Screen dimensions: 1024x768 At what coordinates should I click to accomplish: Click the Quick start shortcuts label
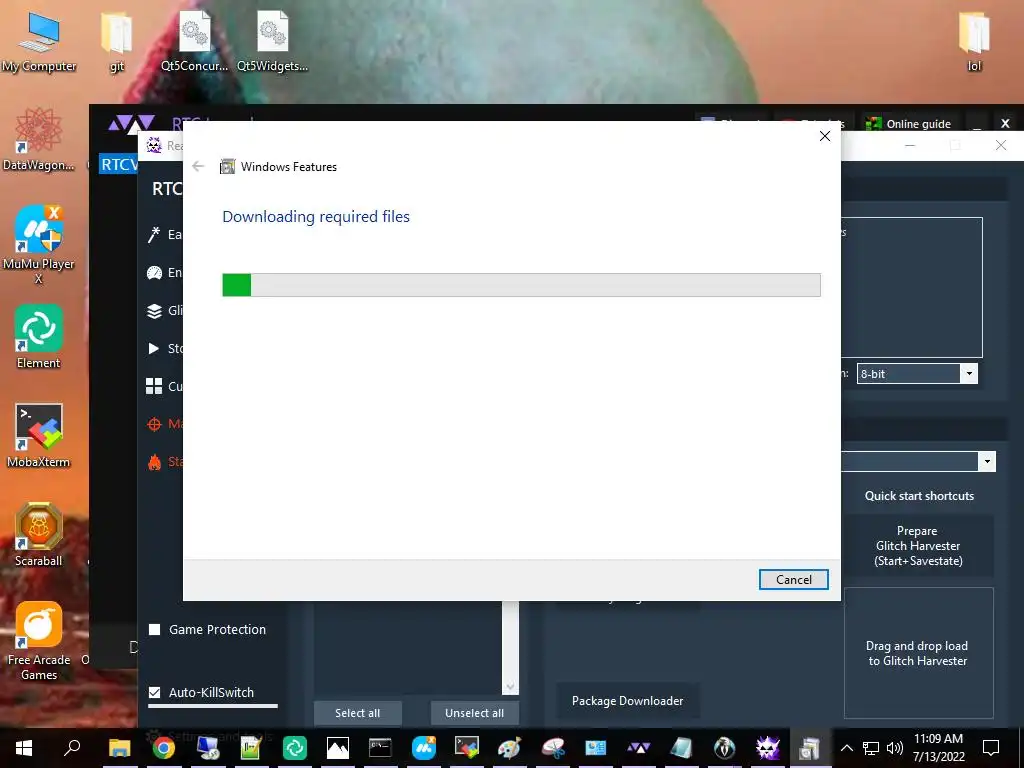point(920,496)
